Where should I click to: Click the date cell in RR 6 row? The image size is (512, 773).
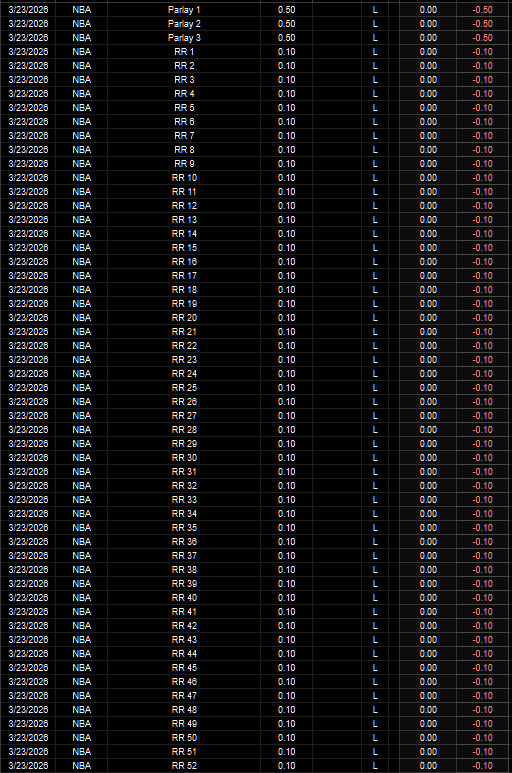28,122
